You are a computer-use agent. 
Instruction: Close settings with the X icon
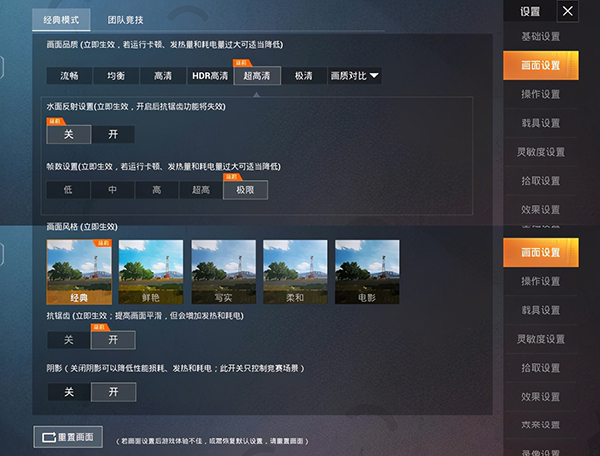click(x=567, y=12)
